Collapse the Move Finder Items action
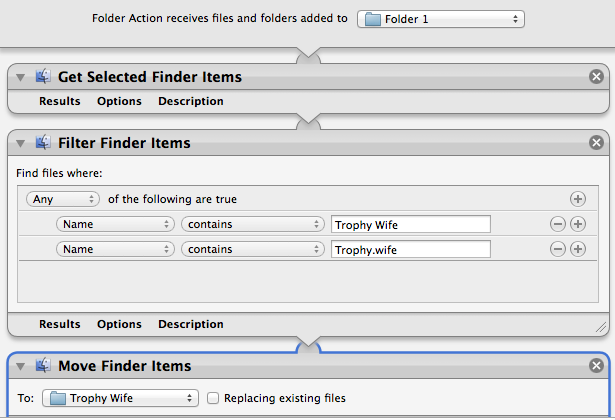The width and height of the screenshot is (615, 420). 20,366
